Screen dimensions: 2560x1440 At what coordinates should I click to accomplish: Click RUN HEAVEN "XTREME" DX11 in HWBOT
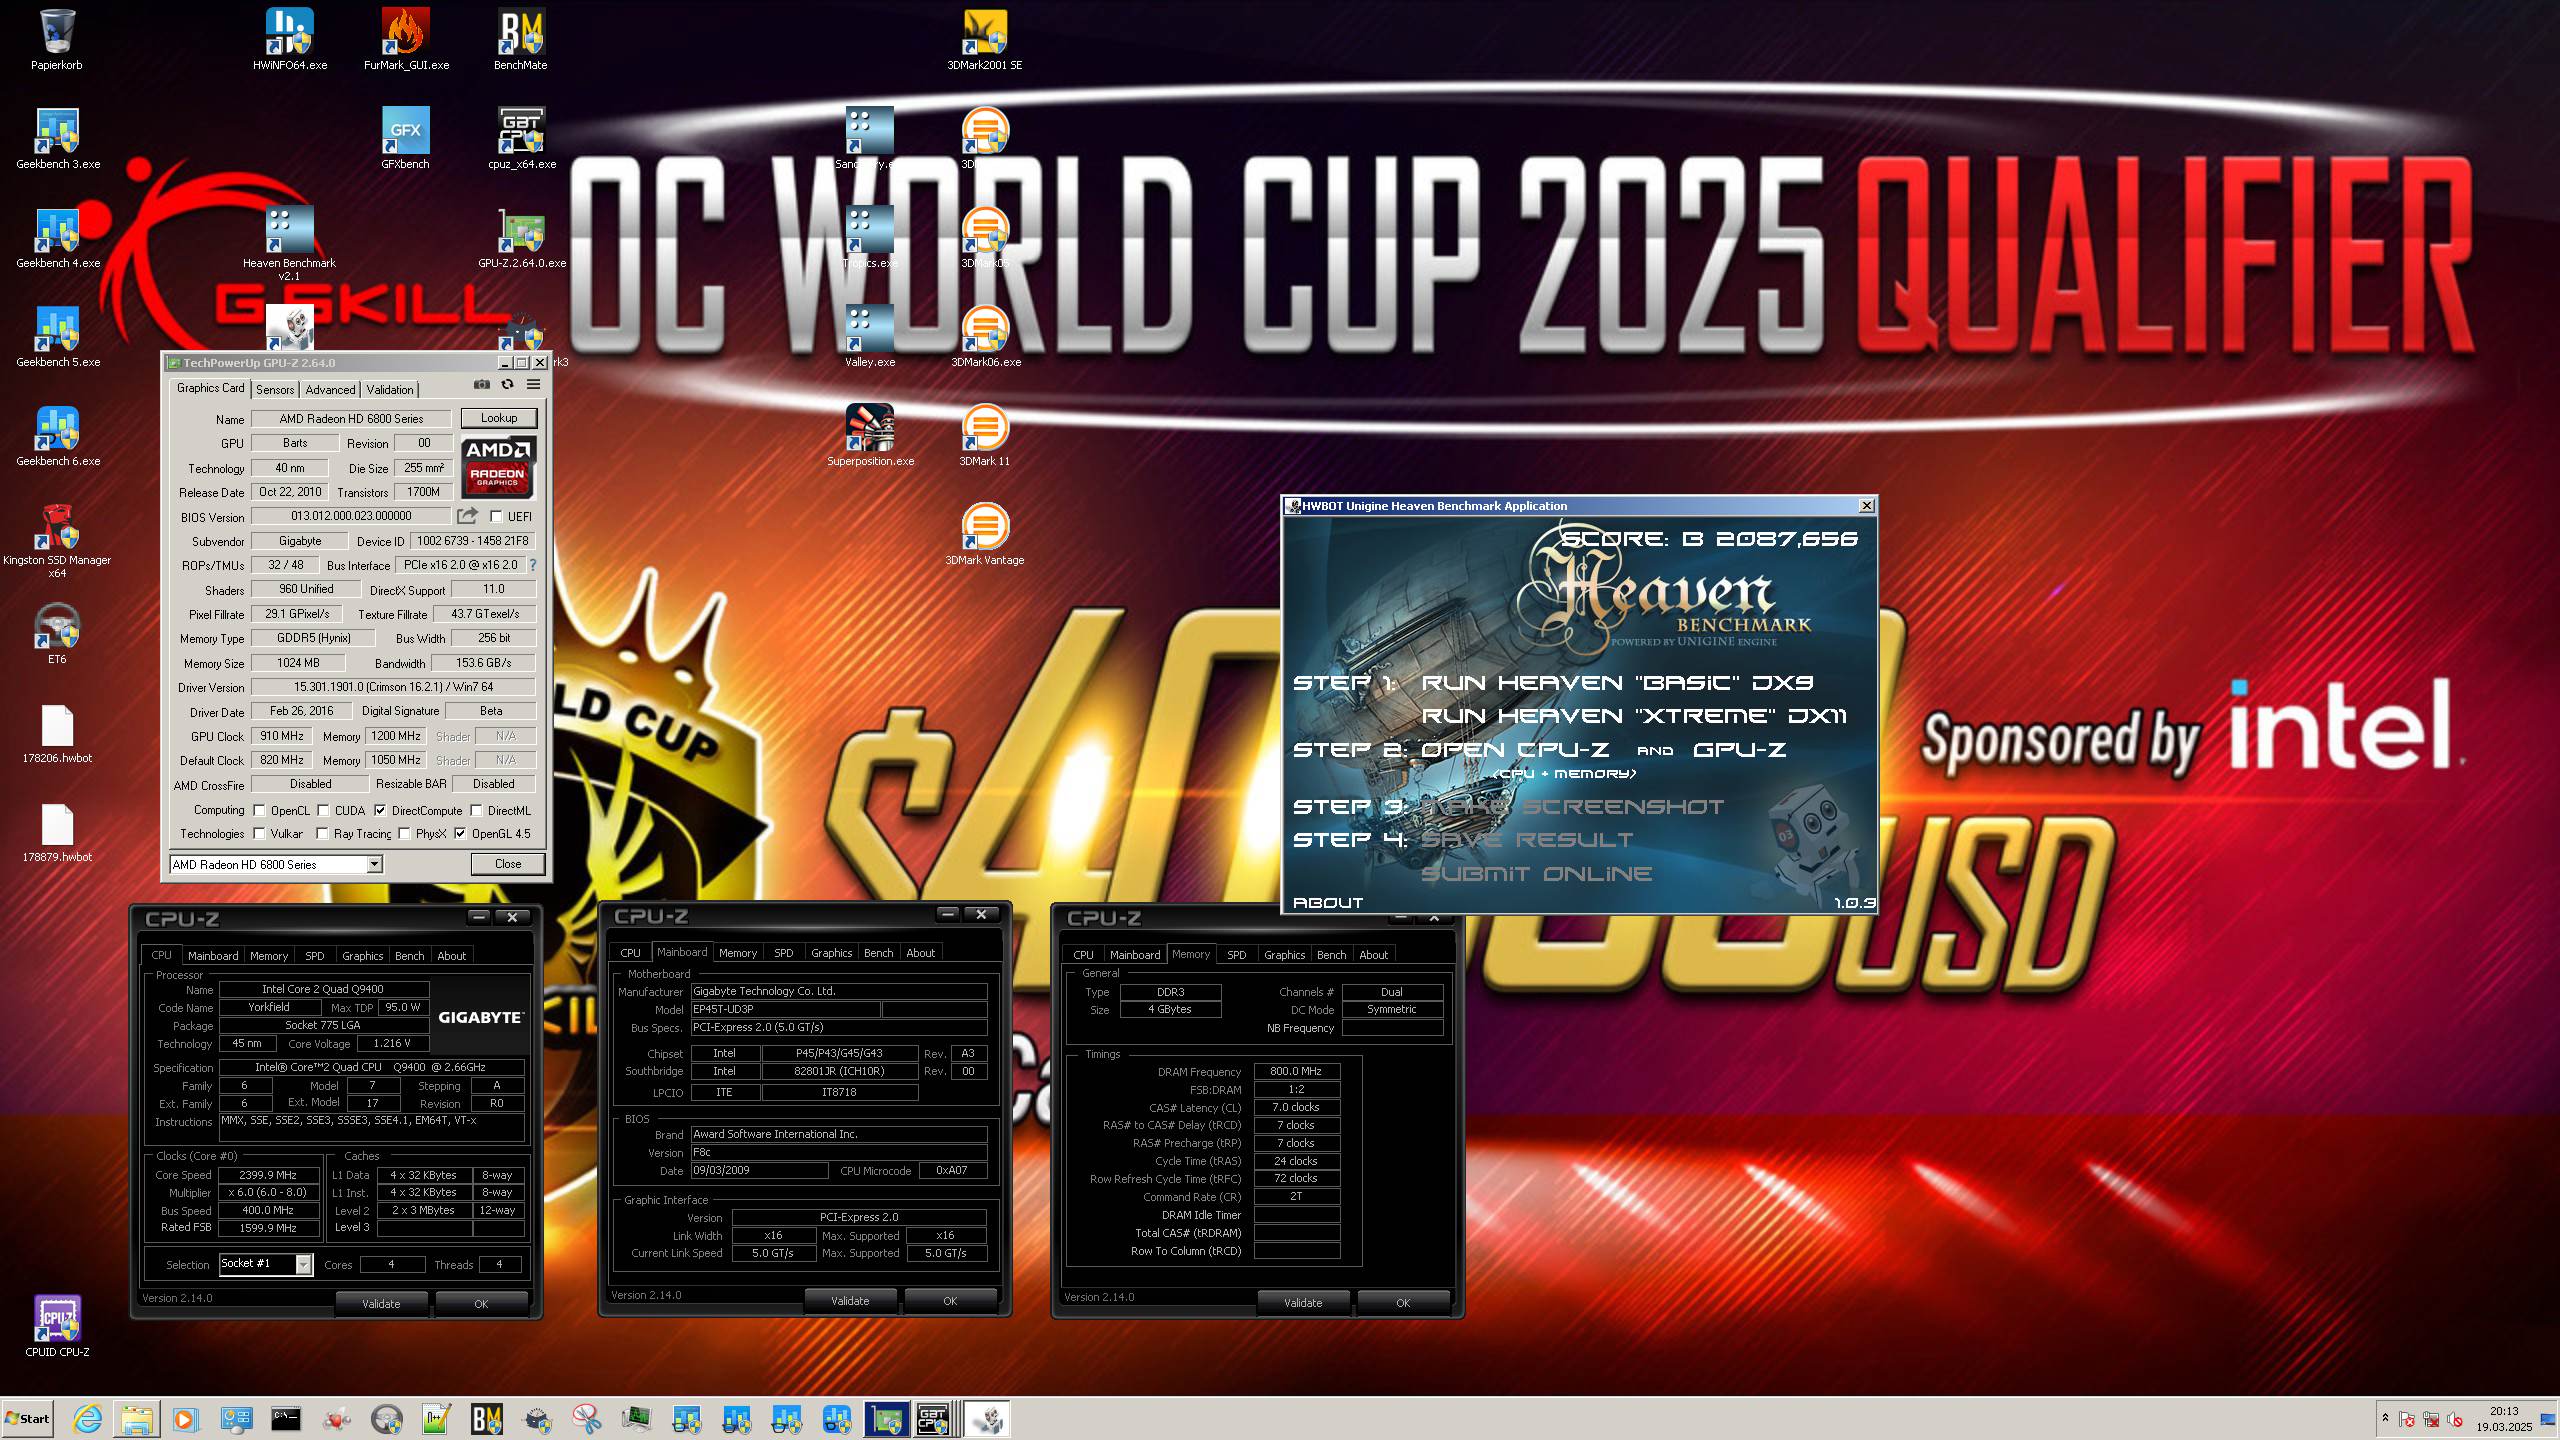pos(1634,716)
